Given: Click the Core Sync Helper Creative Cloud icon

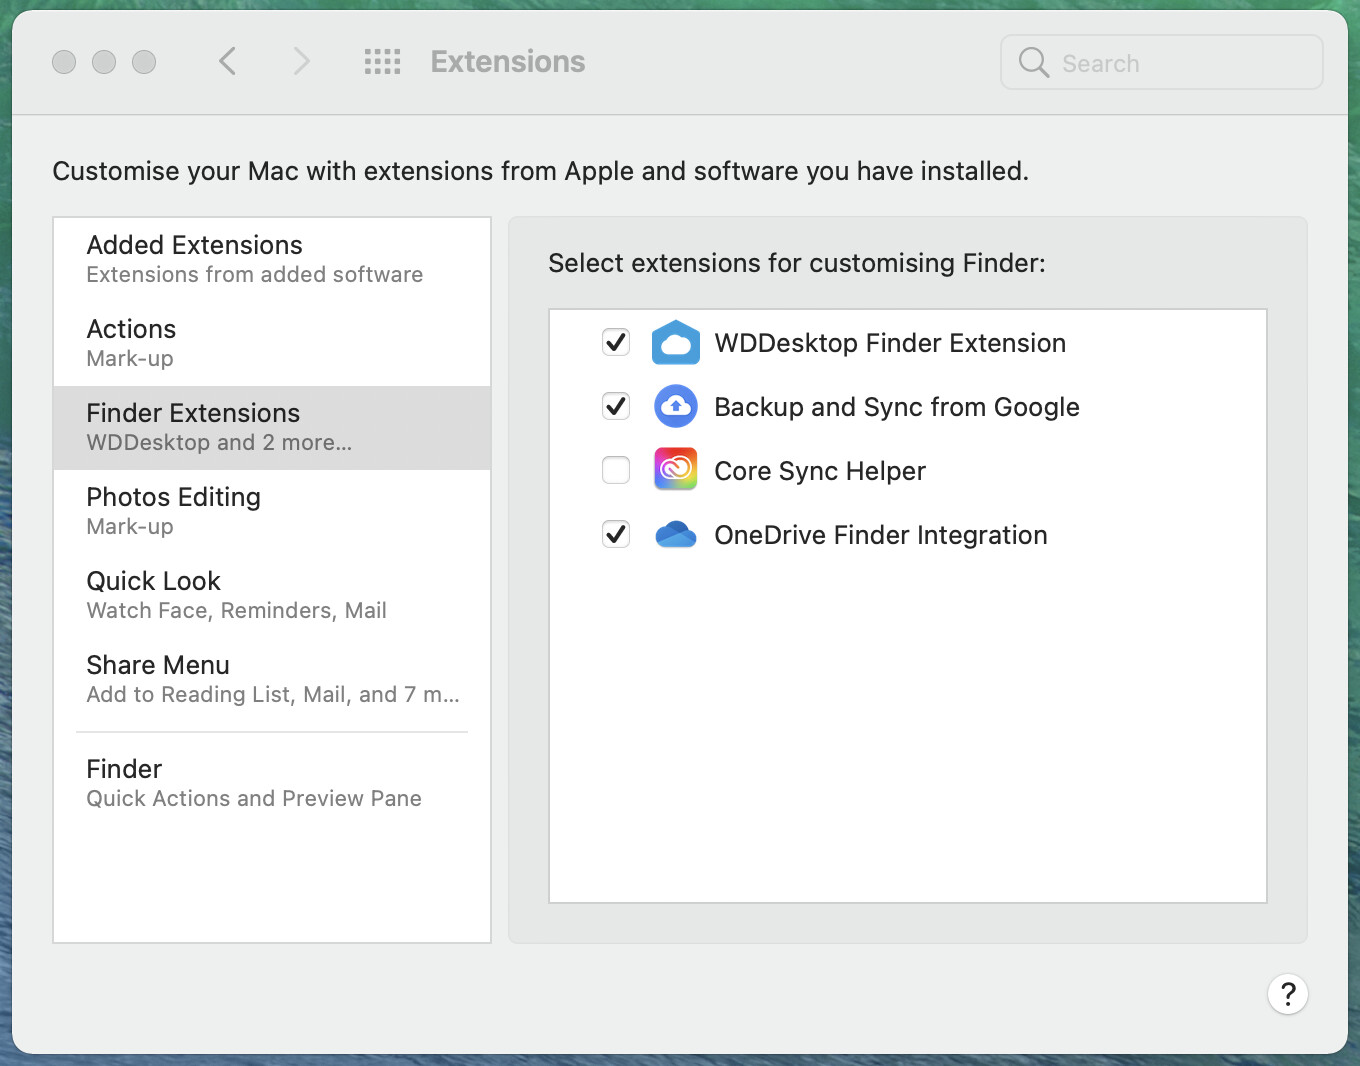Looking at the screenshot, I should 676,470.
